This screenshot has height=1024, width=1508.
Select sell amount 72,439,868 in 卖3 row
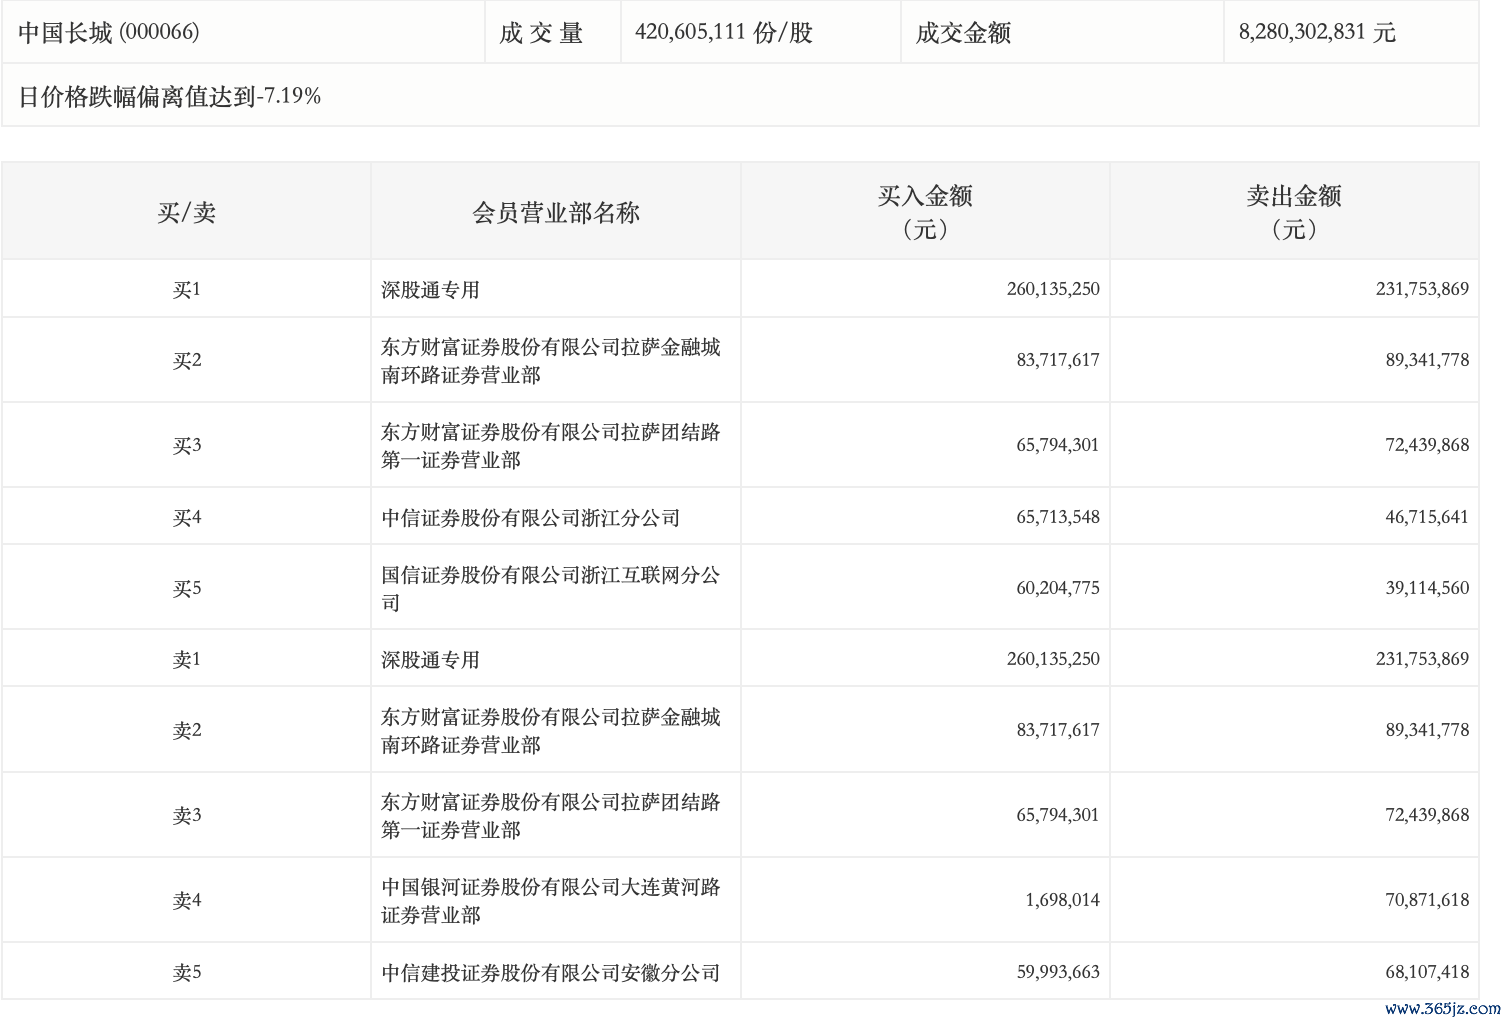[x=1427, y=815]
